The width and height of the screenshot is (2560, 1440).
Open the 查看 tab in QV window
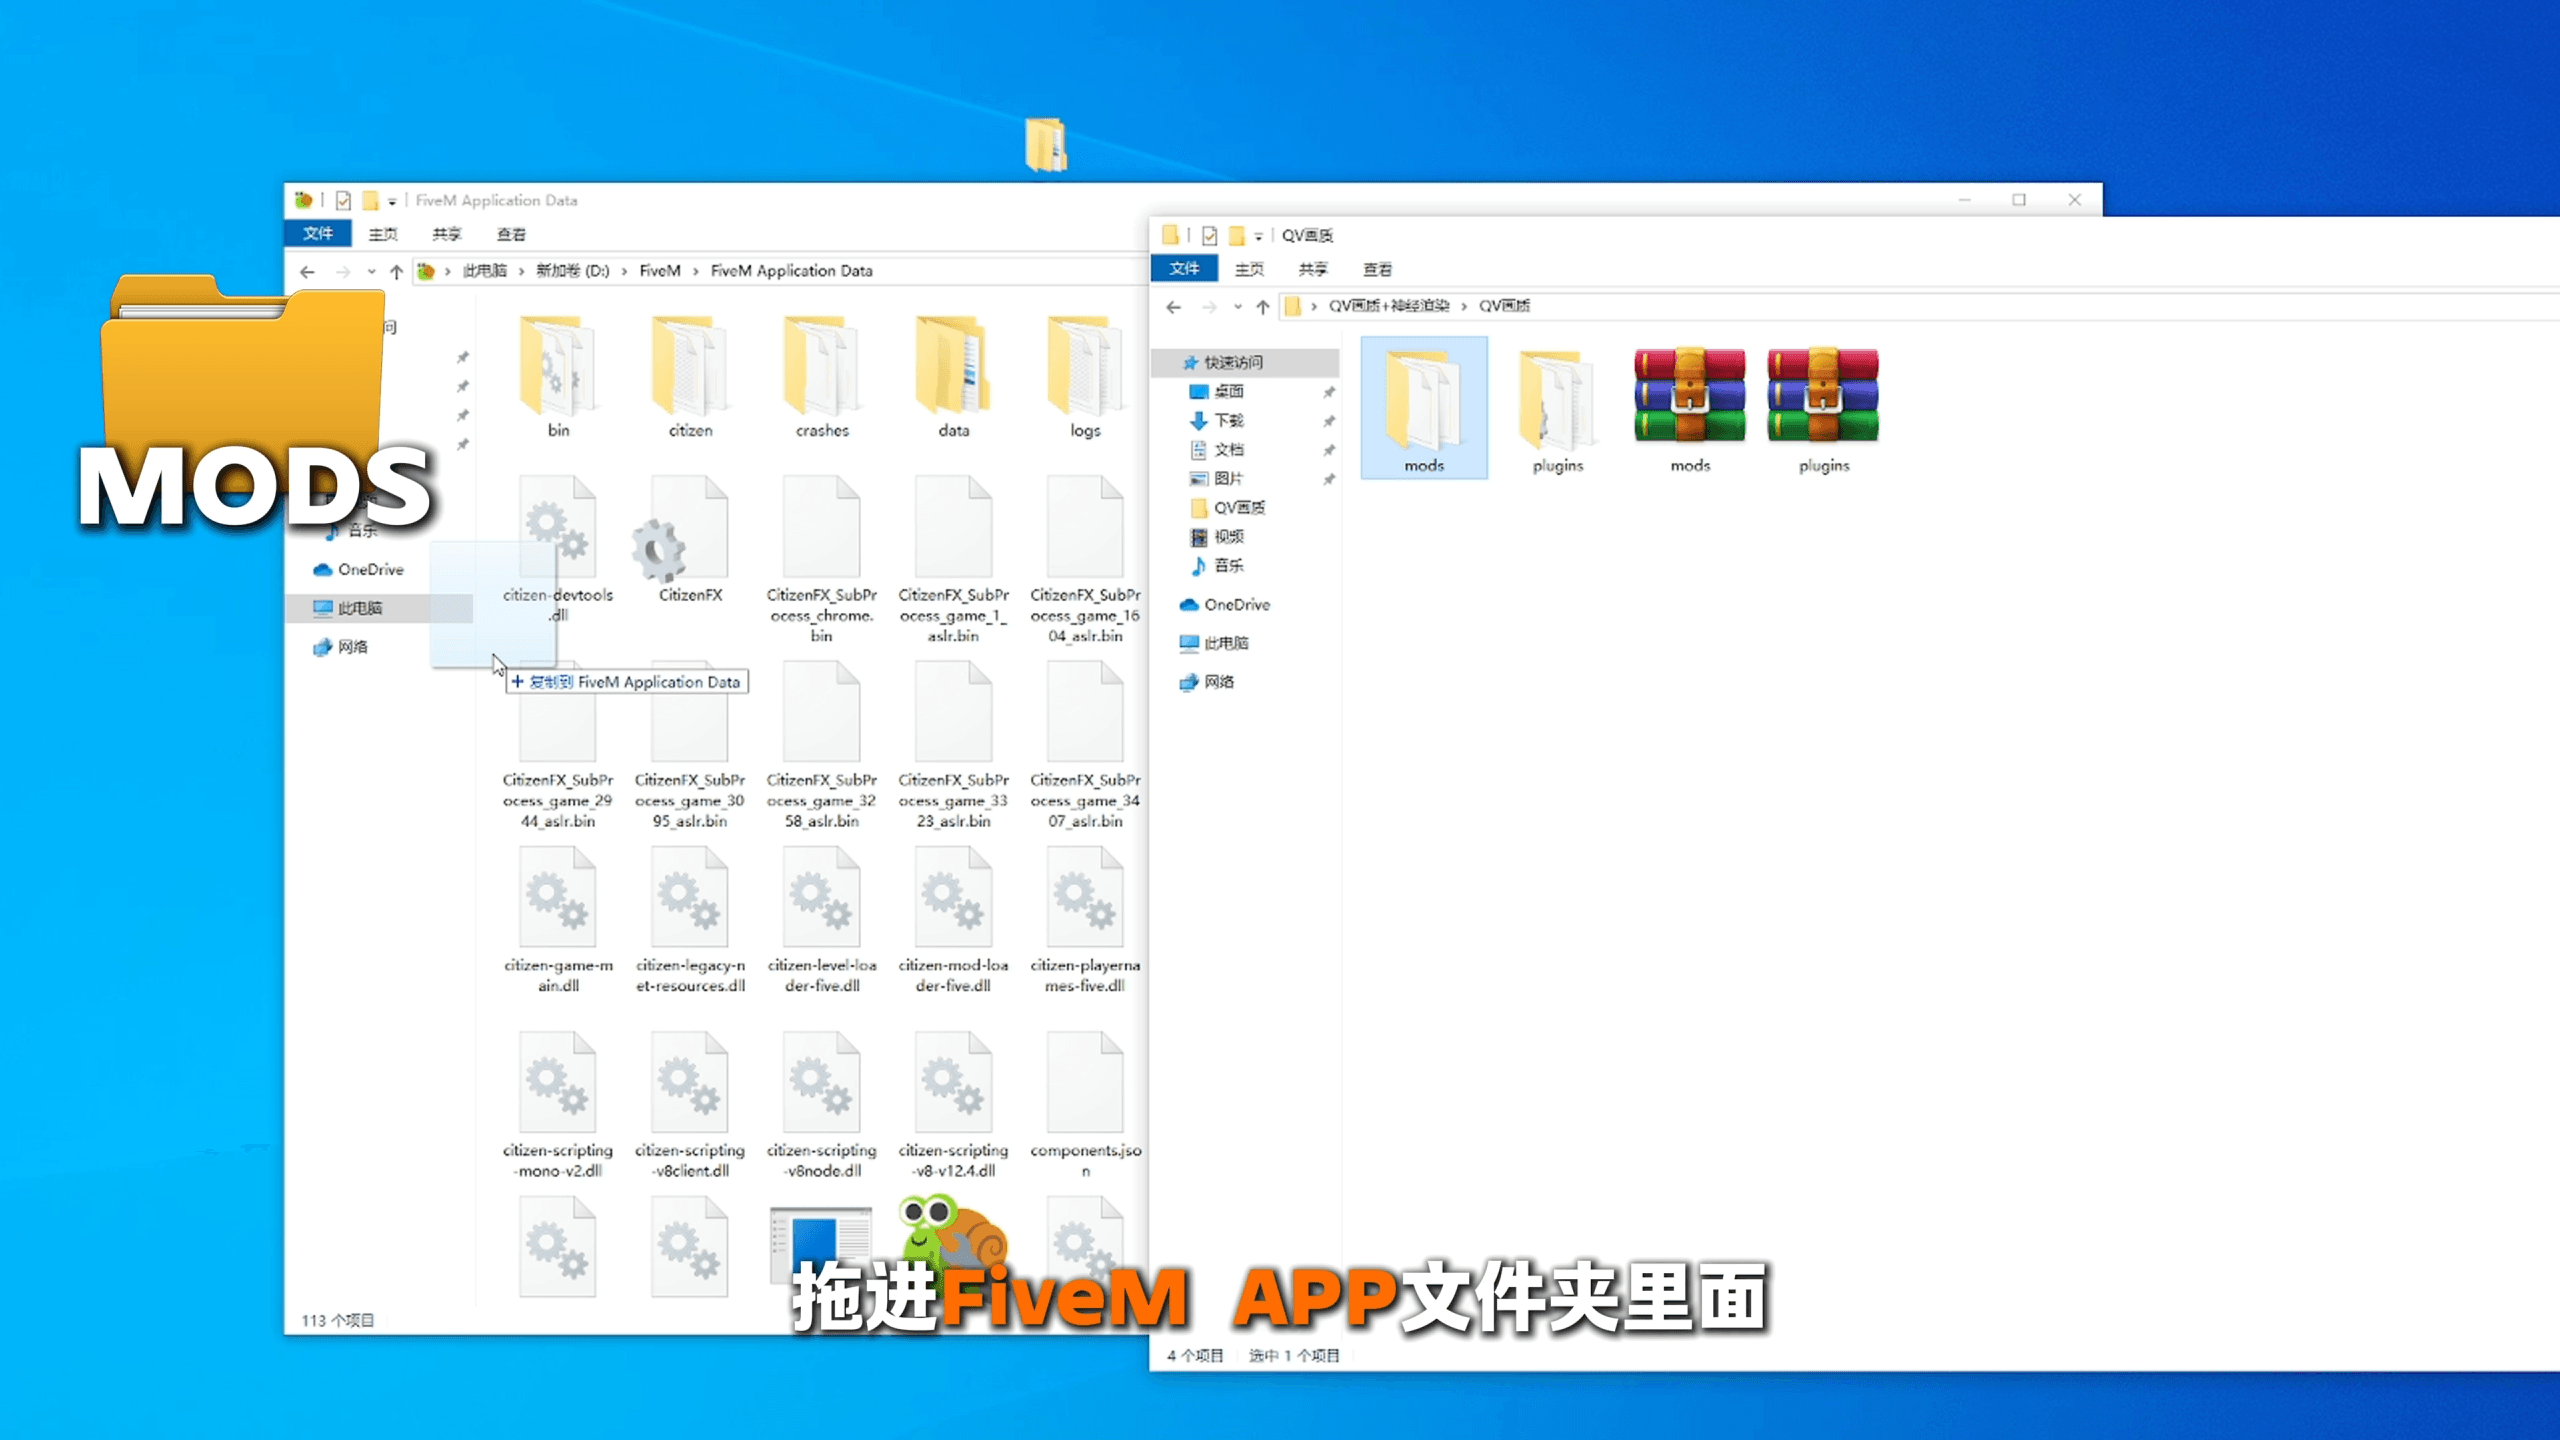pos(1377,269)
